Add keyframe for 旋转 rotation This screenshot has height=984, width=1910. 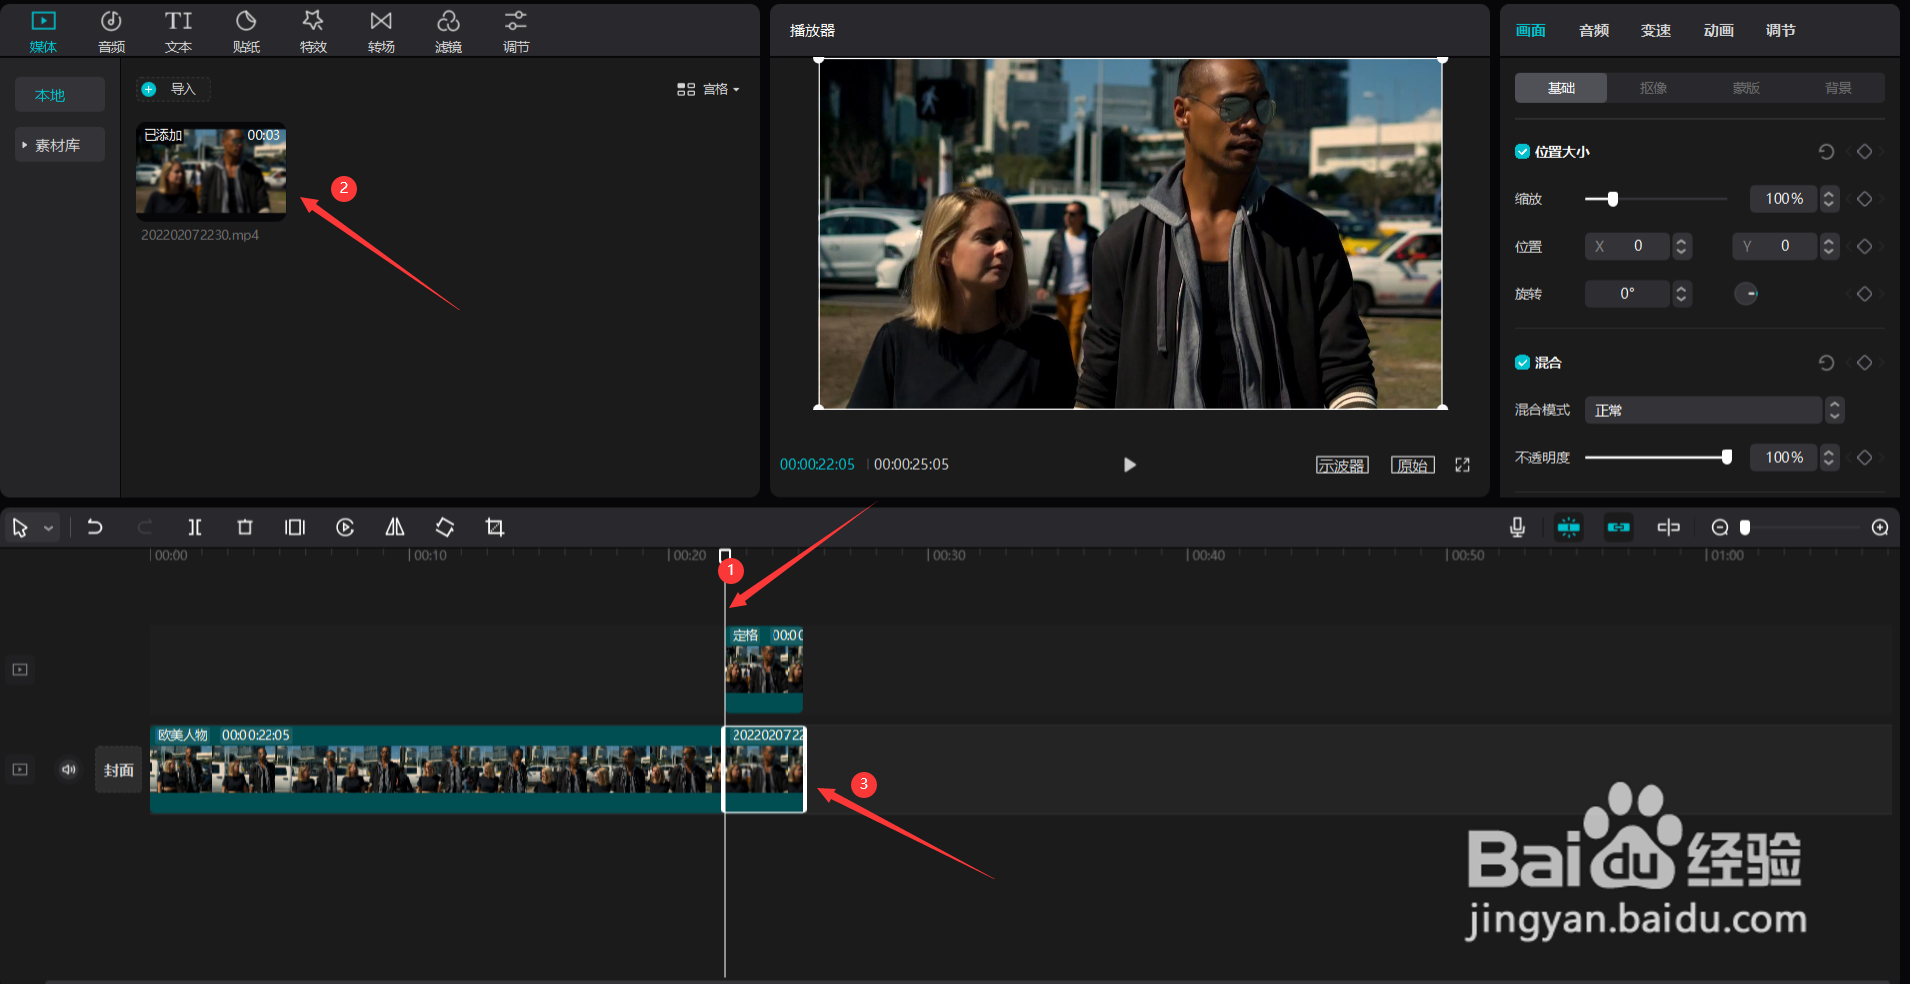click(x=1864, y=294)
